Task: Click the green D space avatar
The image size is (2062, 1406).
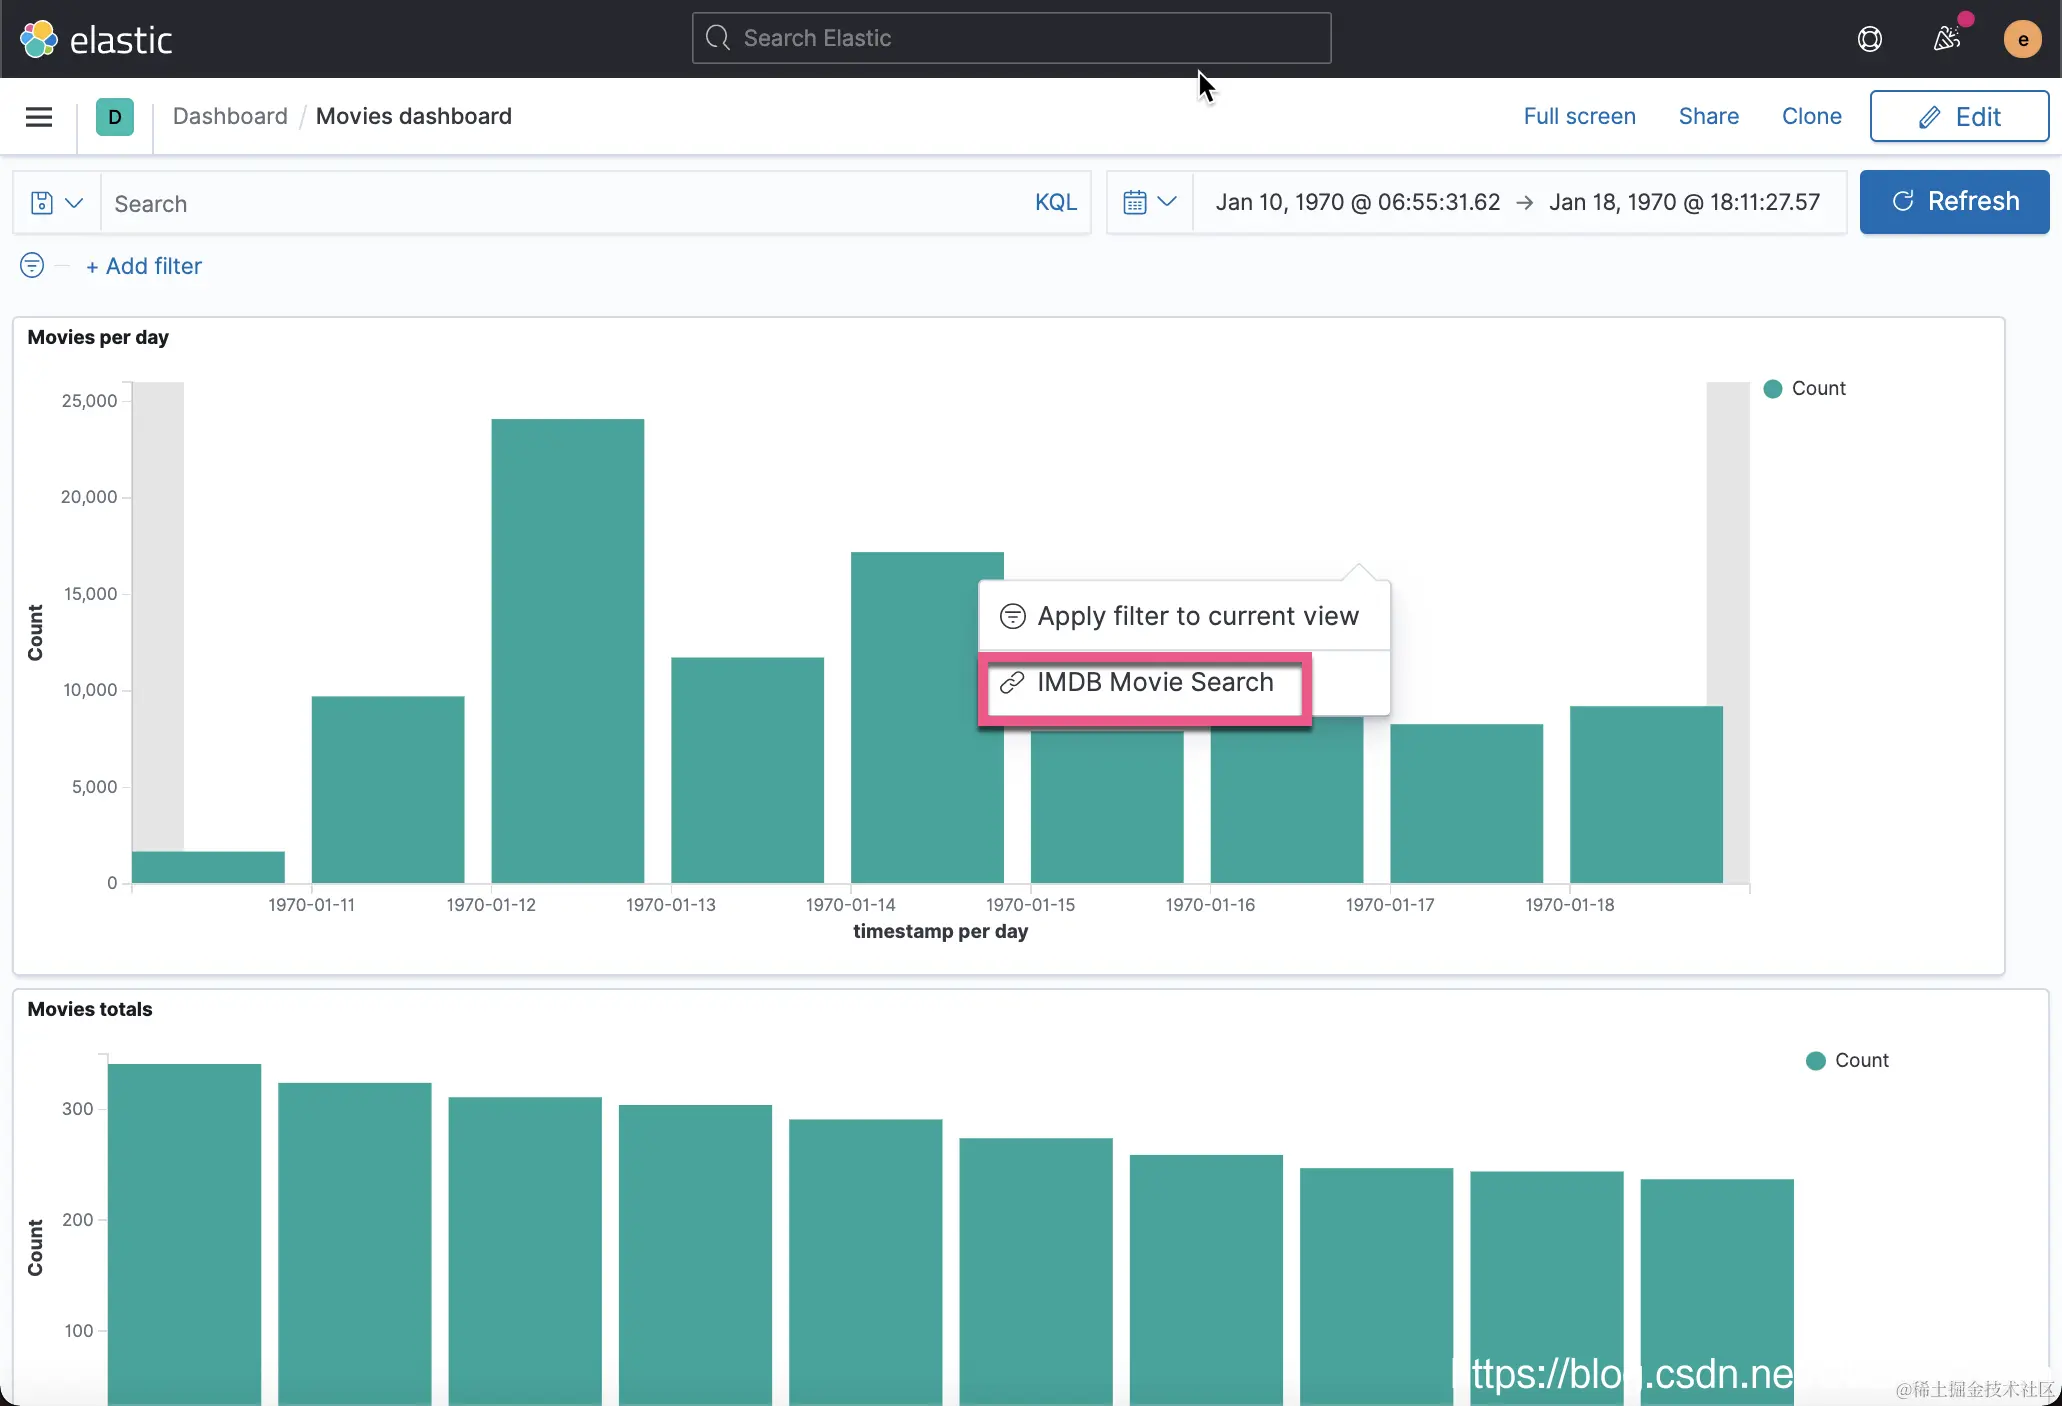Action: click(x=115, y=117)
